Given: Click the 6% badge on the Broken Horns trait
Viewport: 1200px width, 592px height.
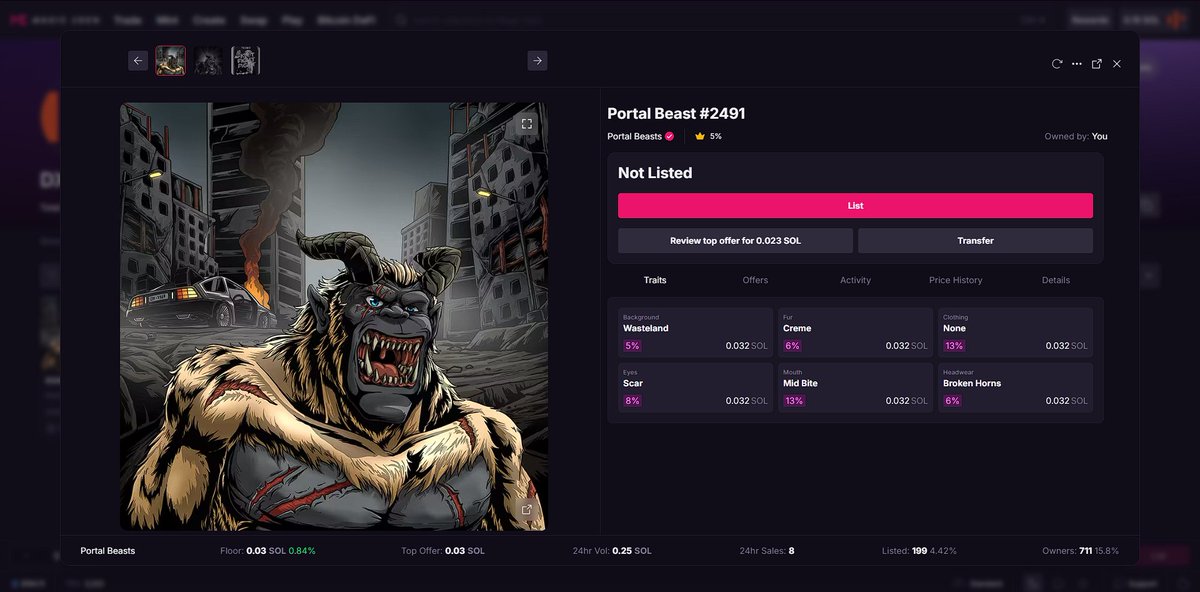Looking at the screenshot, I should click(952, 401).
